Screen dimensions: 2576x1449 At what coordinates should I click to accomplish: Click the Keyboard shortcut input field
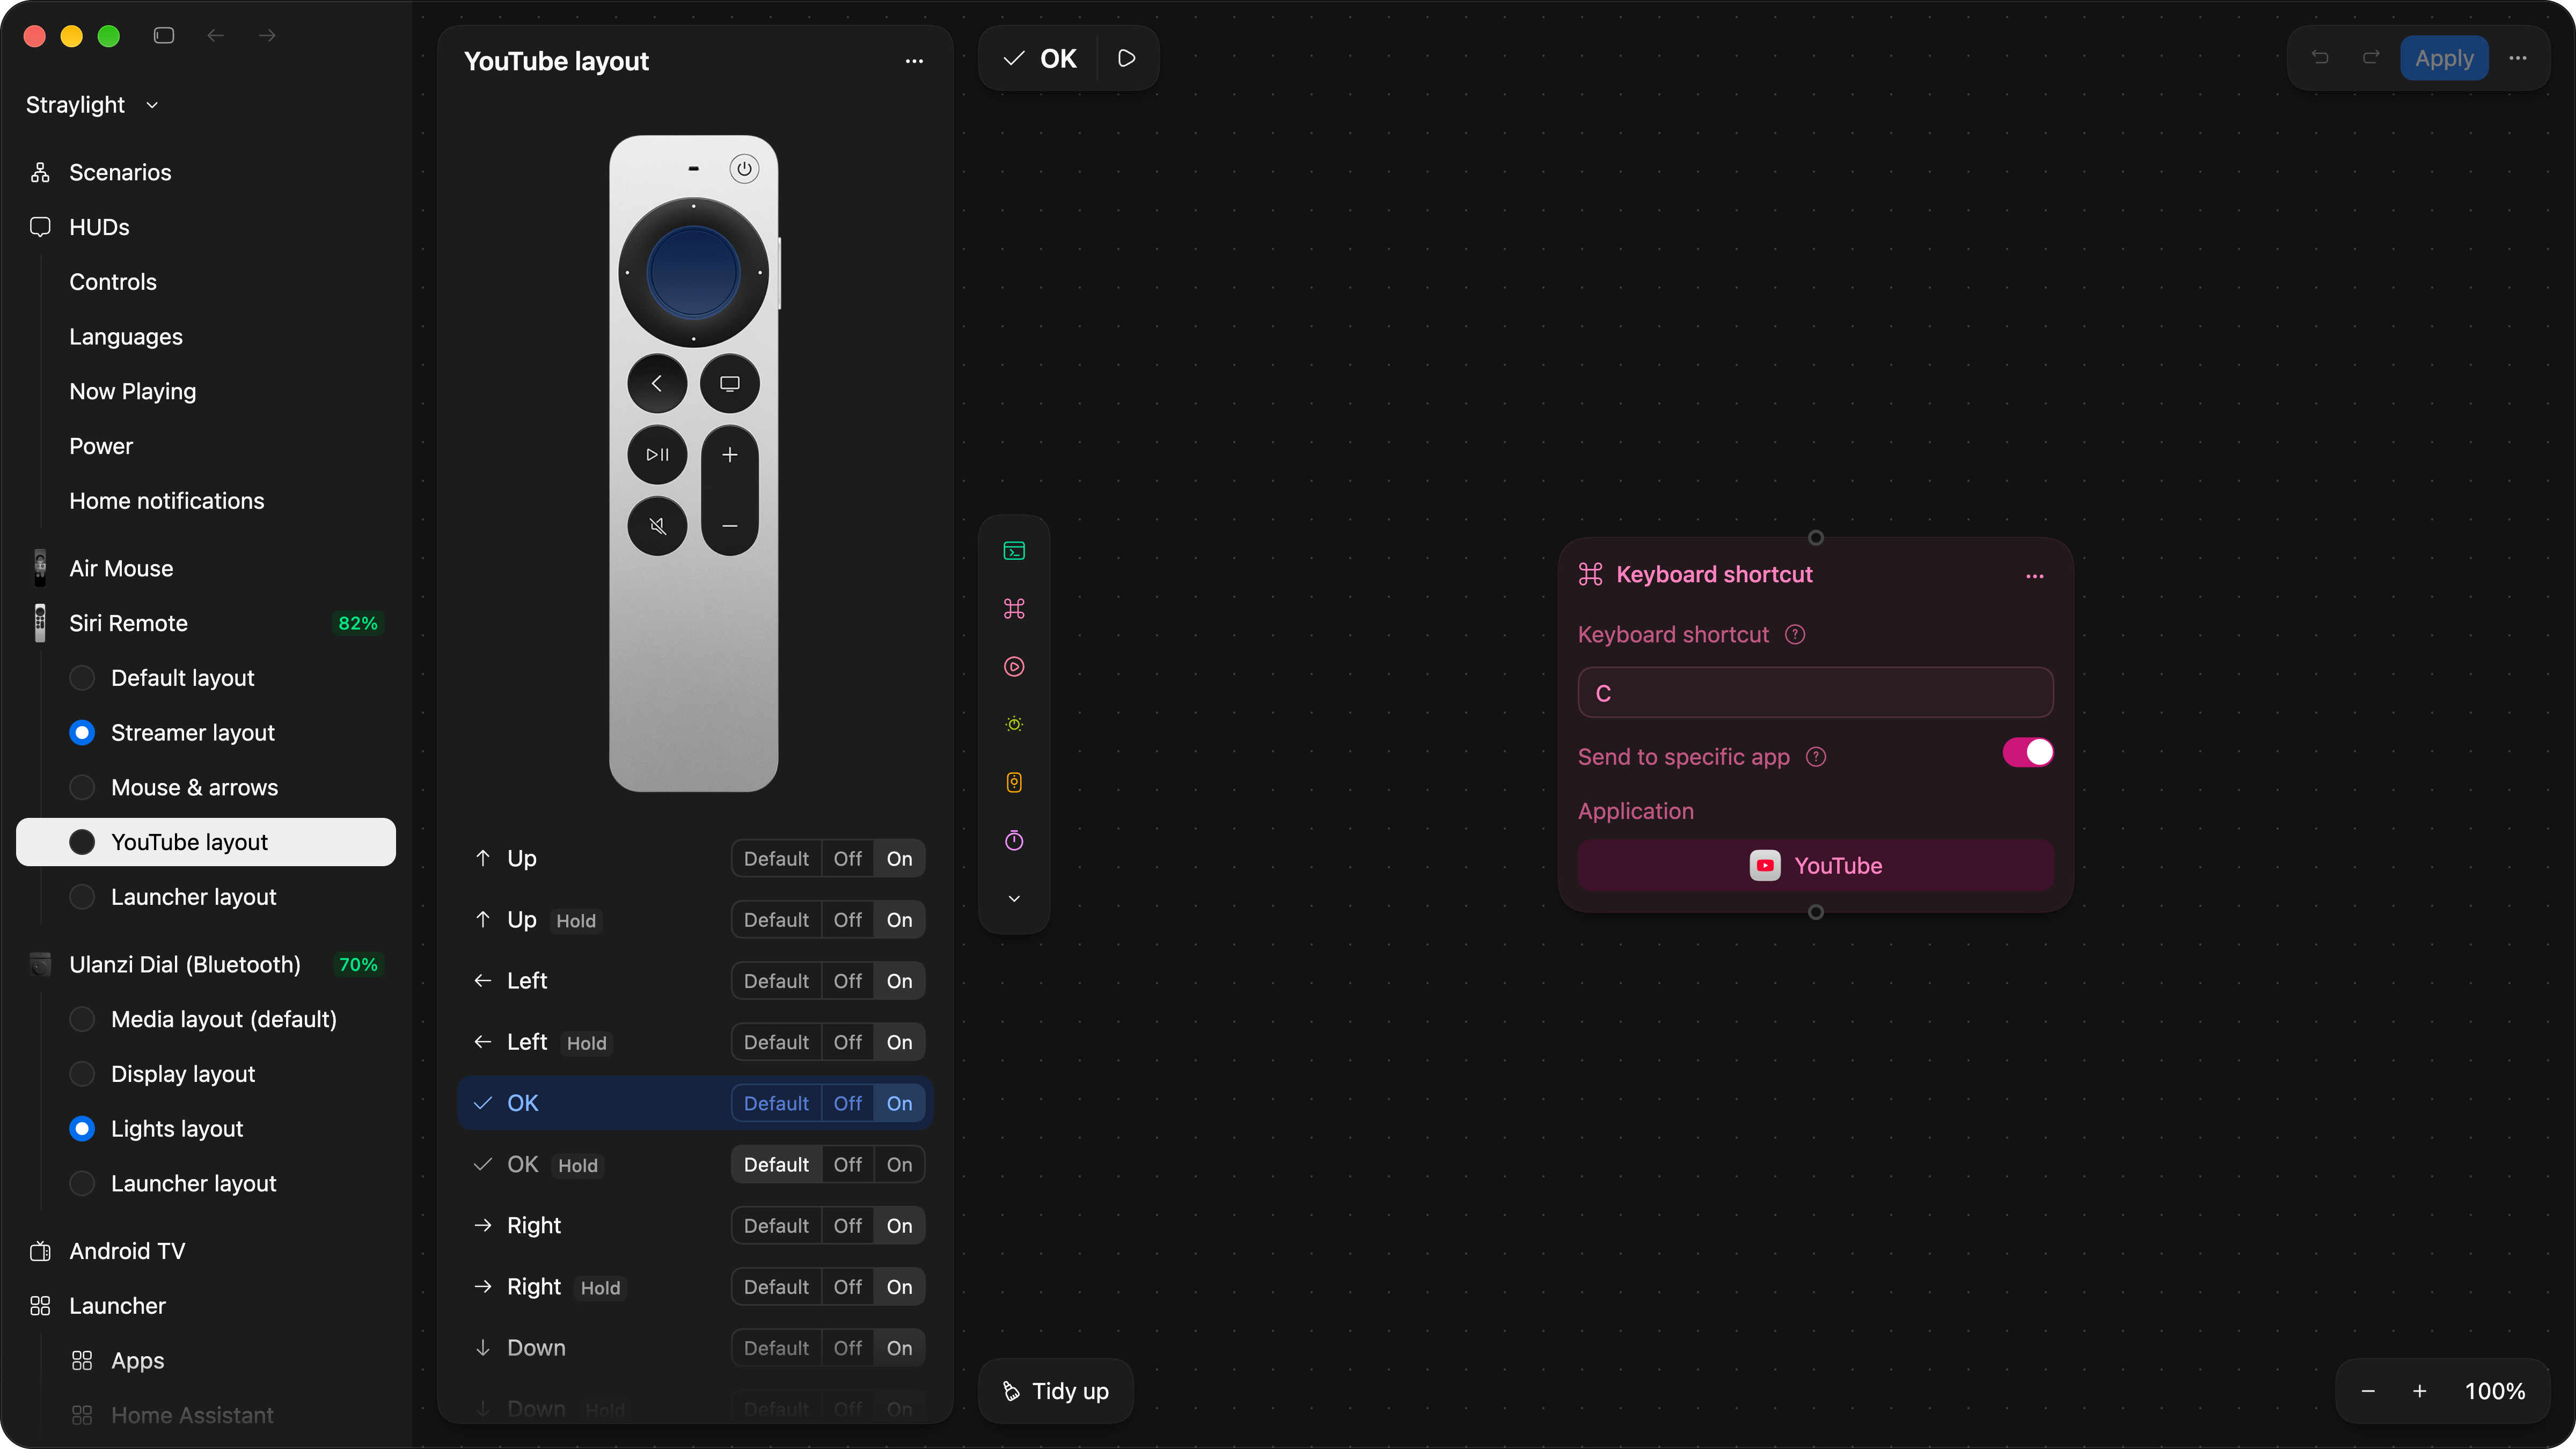point(1815,693)
